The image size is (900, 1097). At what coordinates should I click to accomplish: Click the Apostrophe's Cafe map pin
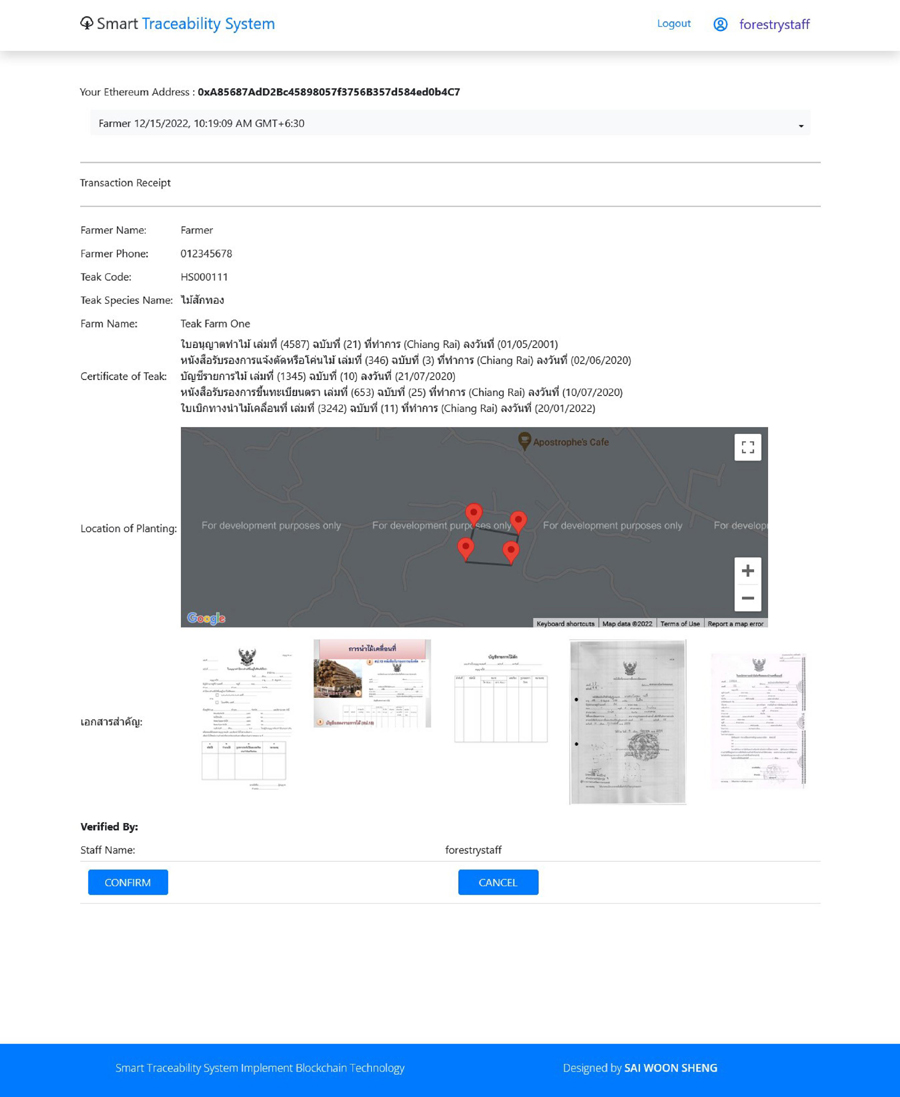[524, 441]
